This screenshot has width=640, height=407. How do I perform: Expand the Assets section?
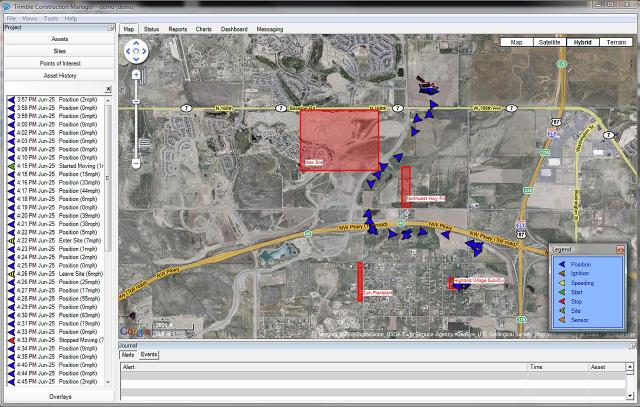click(60, 39)
